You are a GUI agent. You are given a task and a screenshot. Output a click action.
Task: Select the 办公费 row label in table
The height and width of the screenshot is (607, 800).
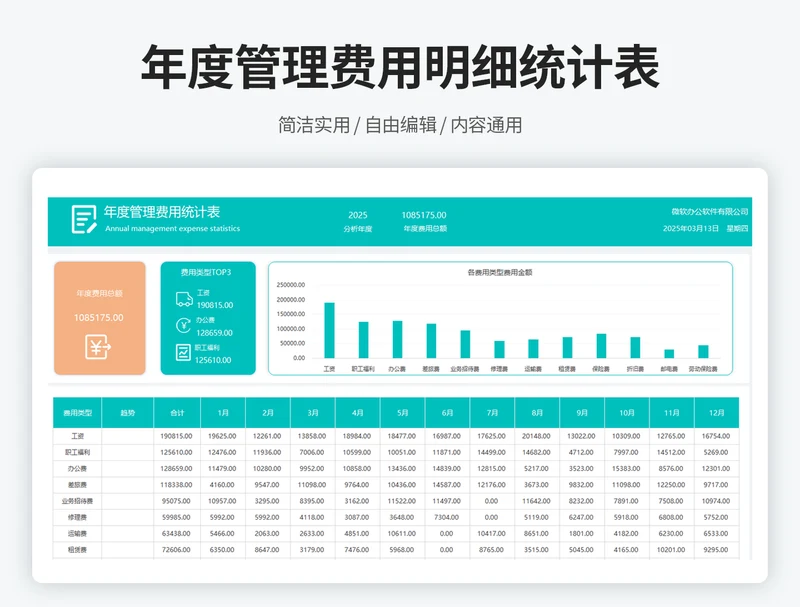point(78,469)
